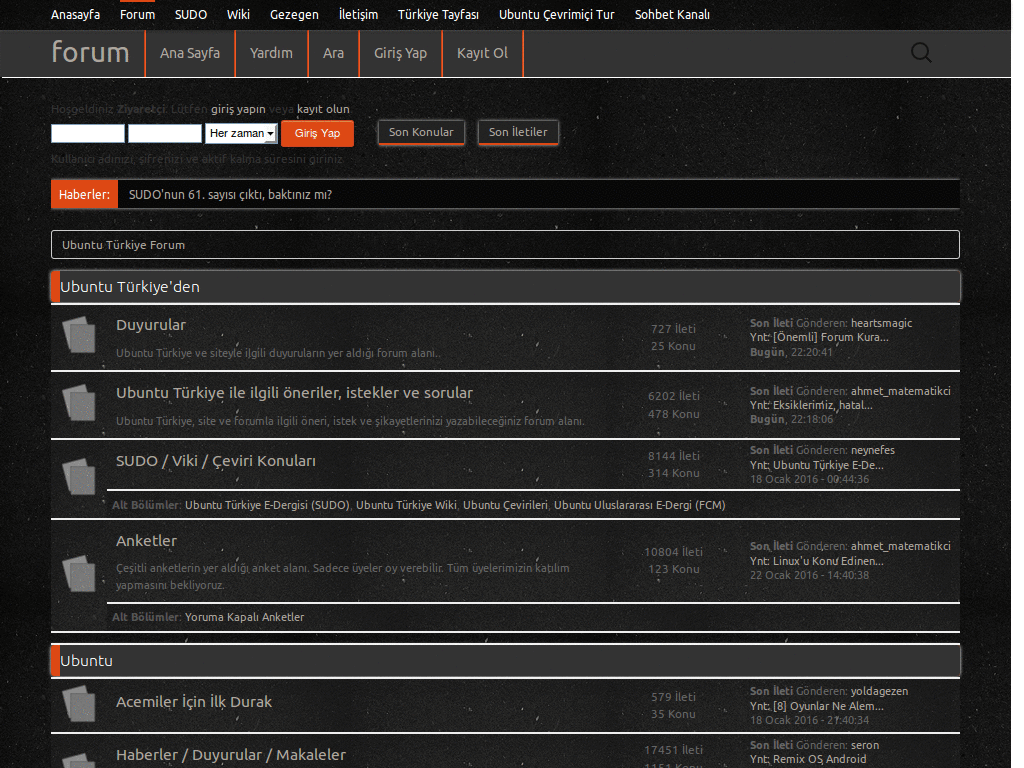The height and width of the screenshot is (768, 1024).
Task: Click the forum logo
Action: [90, 52]
